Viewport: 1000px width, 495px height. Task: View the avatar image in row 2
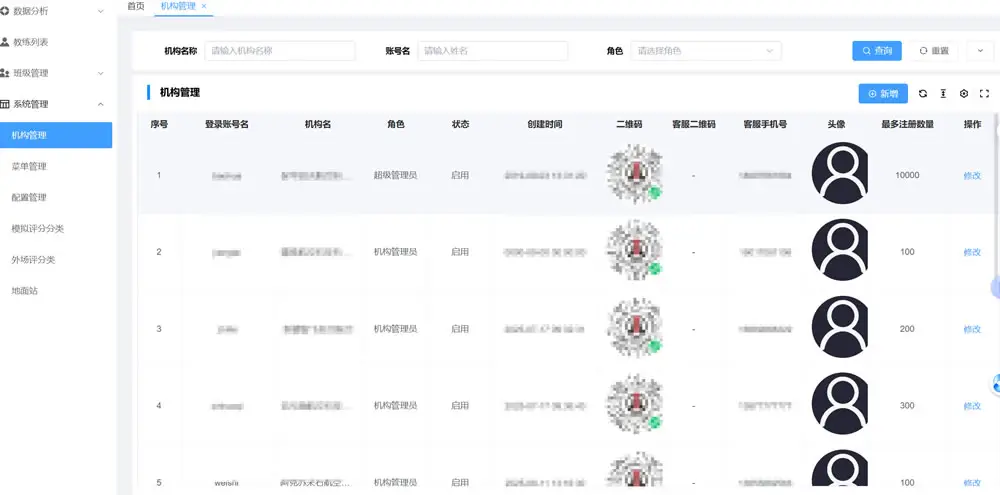pyautogui.click(x=841, y=250)
